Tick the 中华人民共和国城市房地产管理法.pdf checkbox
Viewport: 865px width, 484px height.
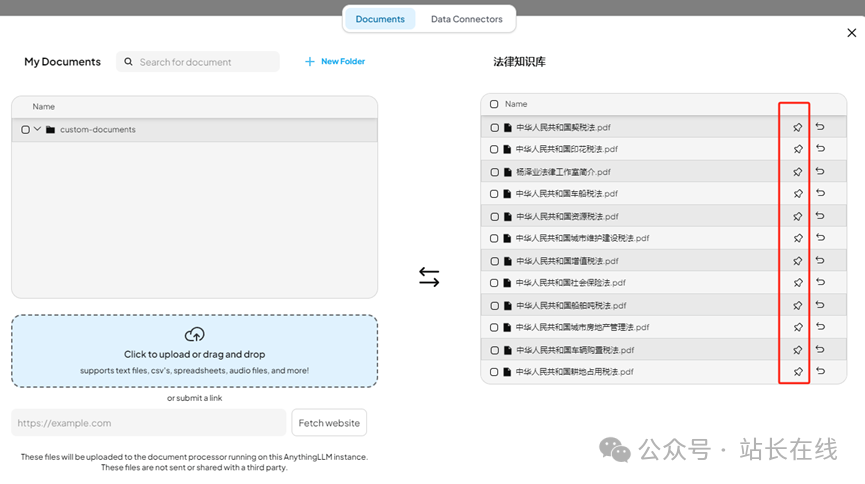point(494,328)
